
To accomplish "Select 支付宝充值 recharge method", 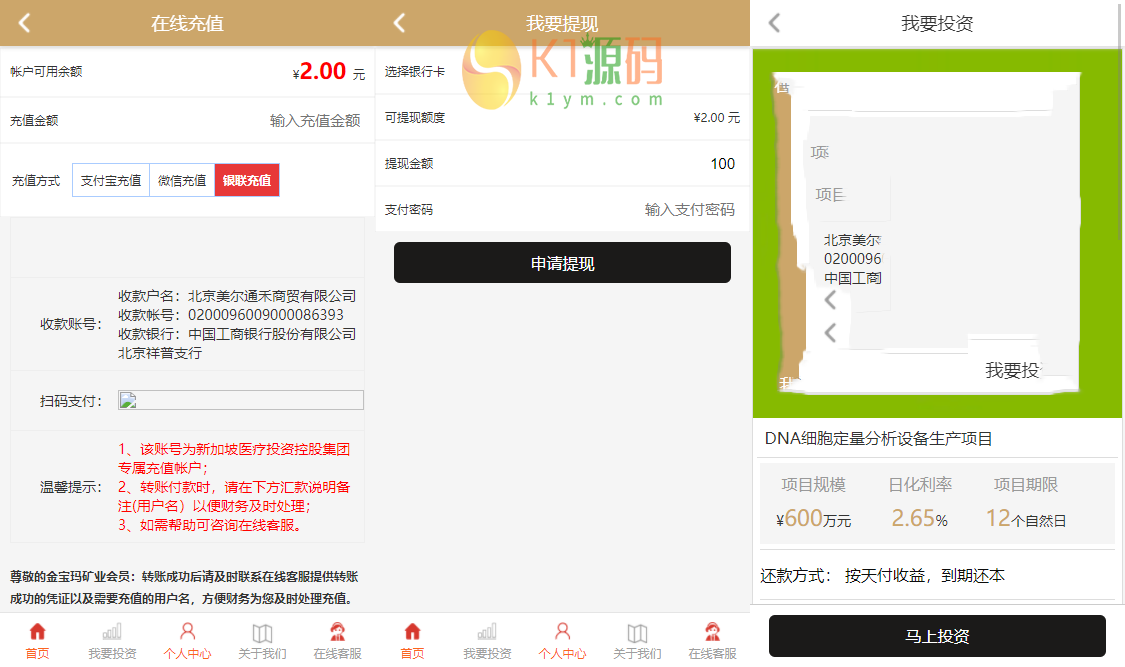I will [x=110, y=180].
